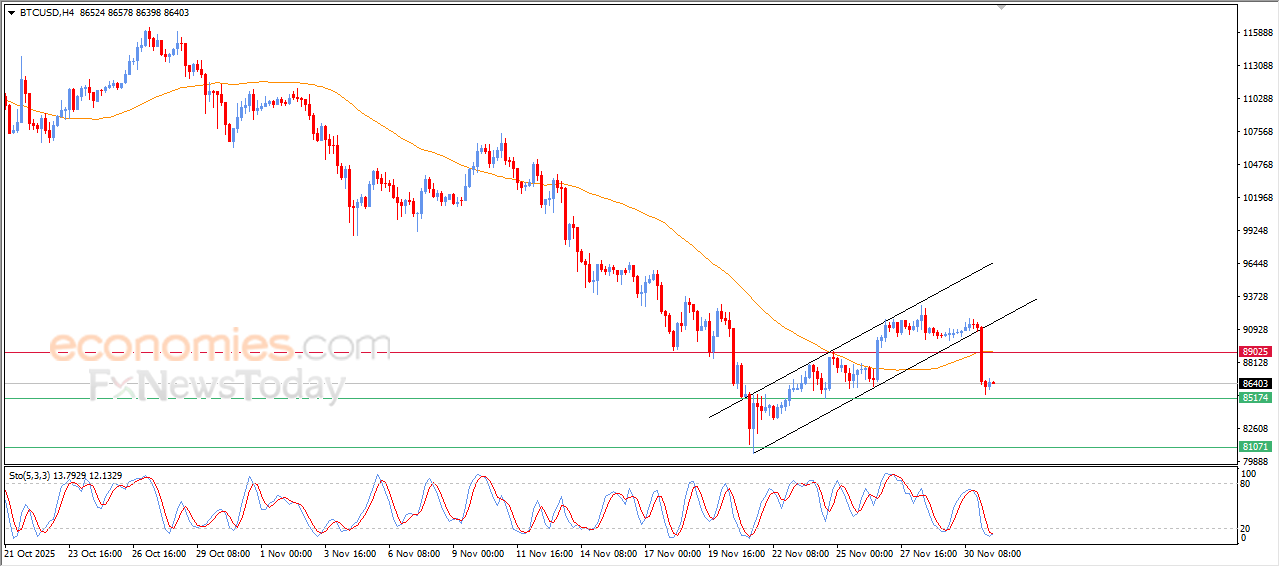Image resolution: width=1280 pixels, height=567 pixels.
Task: Select the red 89025 price label
Action: point(1254,352)
